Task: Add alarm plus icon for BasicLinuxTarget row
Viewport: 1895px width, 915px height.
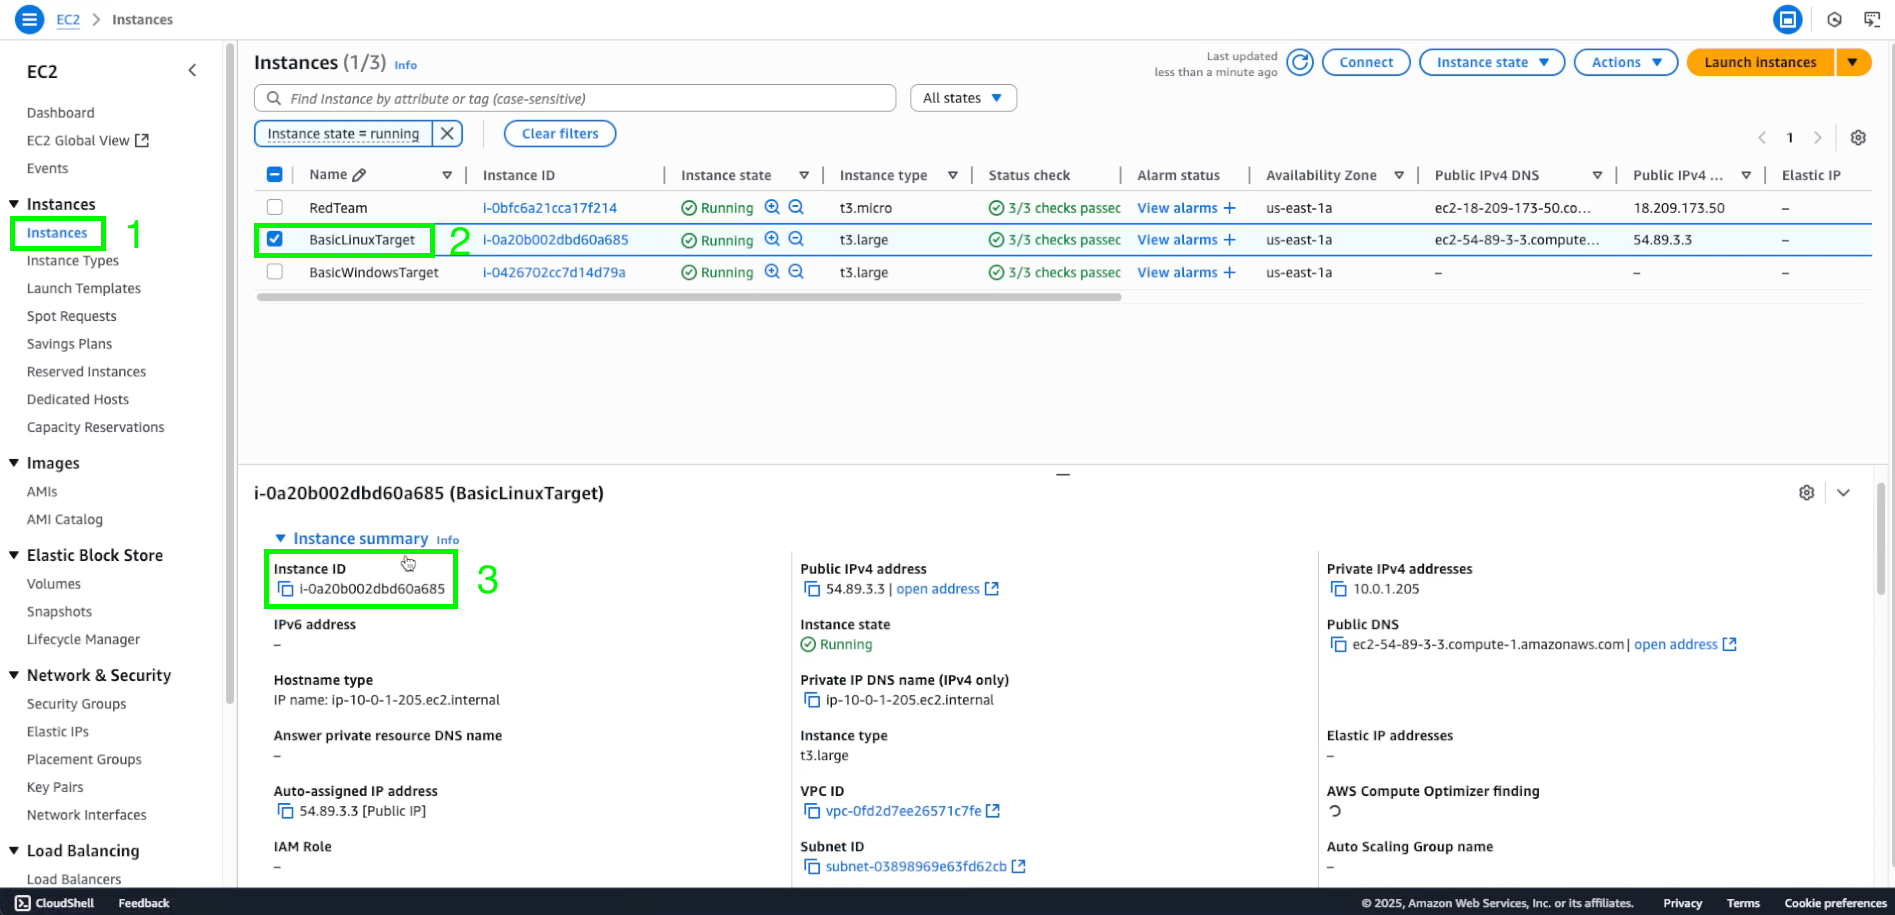Action: pyautogui.click(x=1230, y=240)
